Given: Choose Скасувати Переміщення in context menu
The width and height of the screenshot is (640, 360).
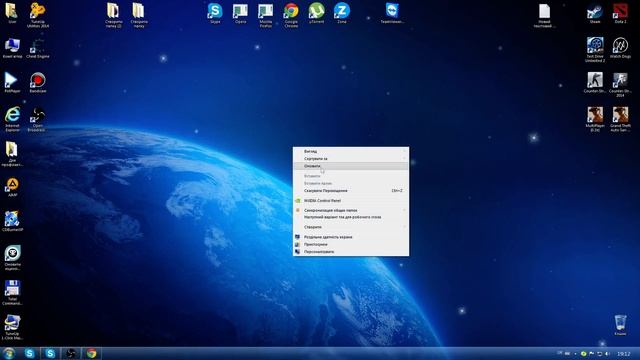Looking at the screenshot, I should coord(351,191).
